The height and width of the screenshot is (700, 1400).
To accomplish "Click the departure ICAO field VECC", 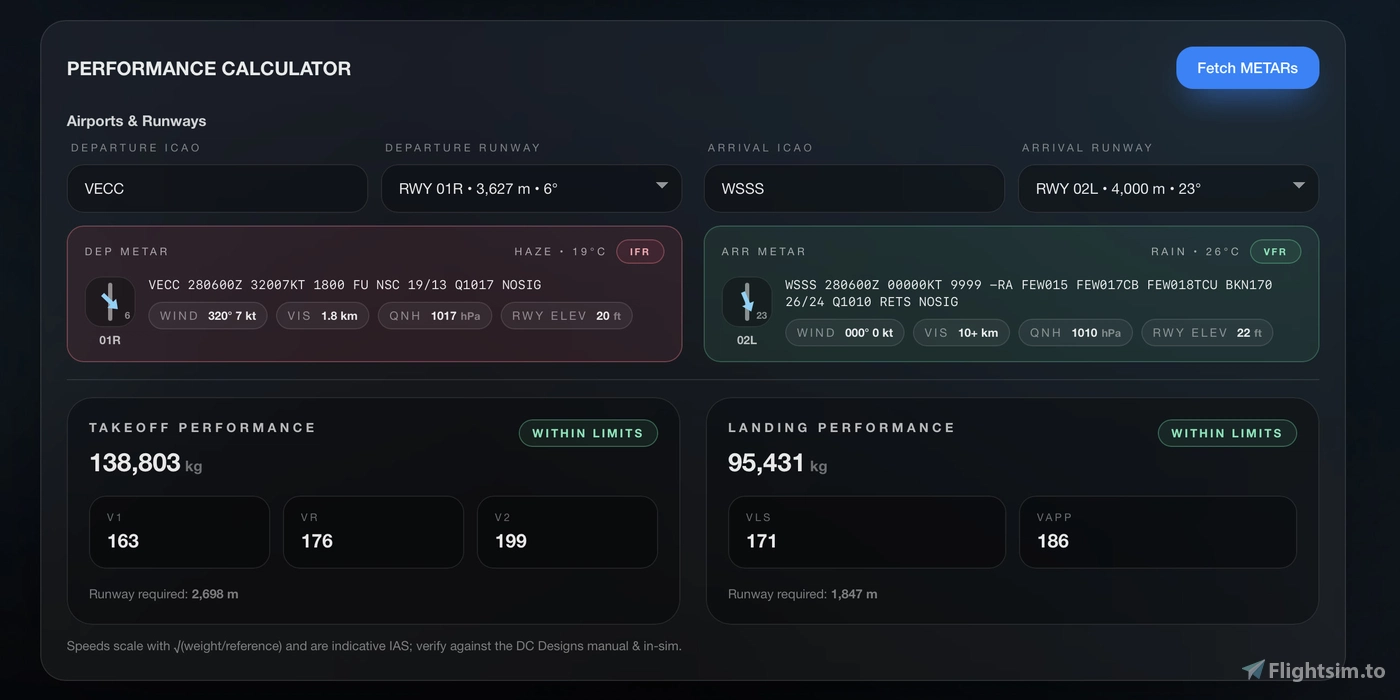I will pos(217,188).
